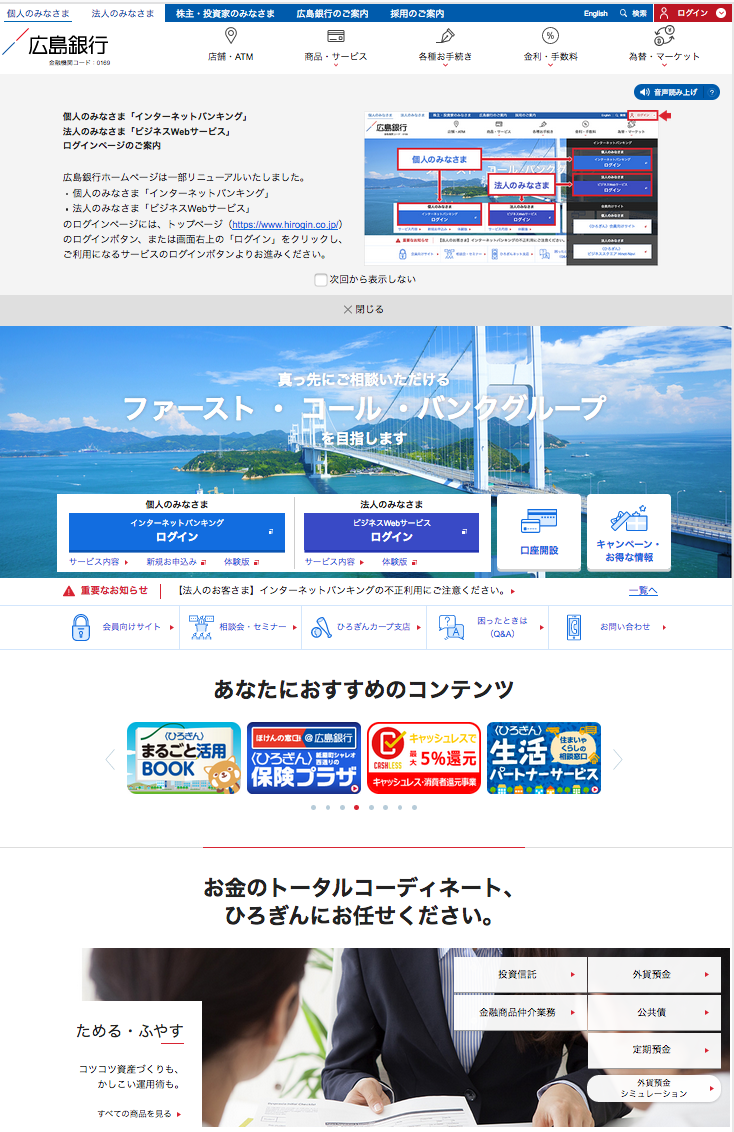This screenshot has height=1132, width=734.
Task: Click 新規お申込み link under 個人のみなさま
Action: tap(176, 562)
